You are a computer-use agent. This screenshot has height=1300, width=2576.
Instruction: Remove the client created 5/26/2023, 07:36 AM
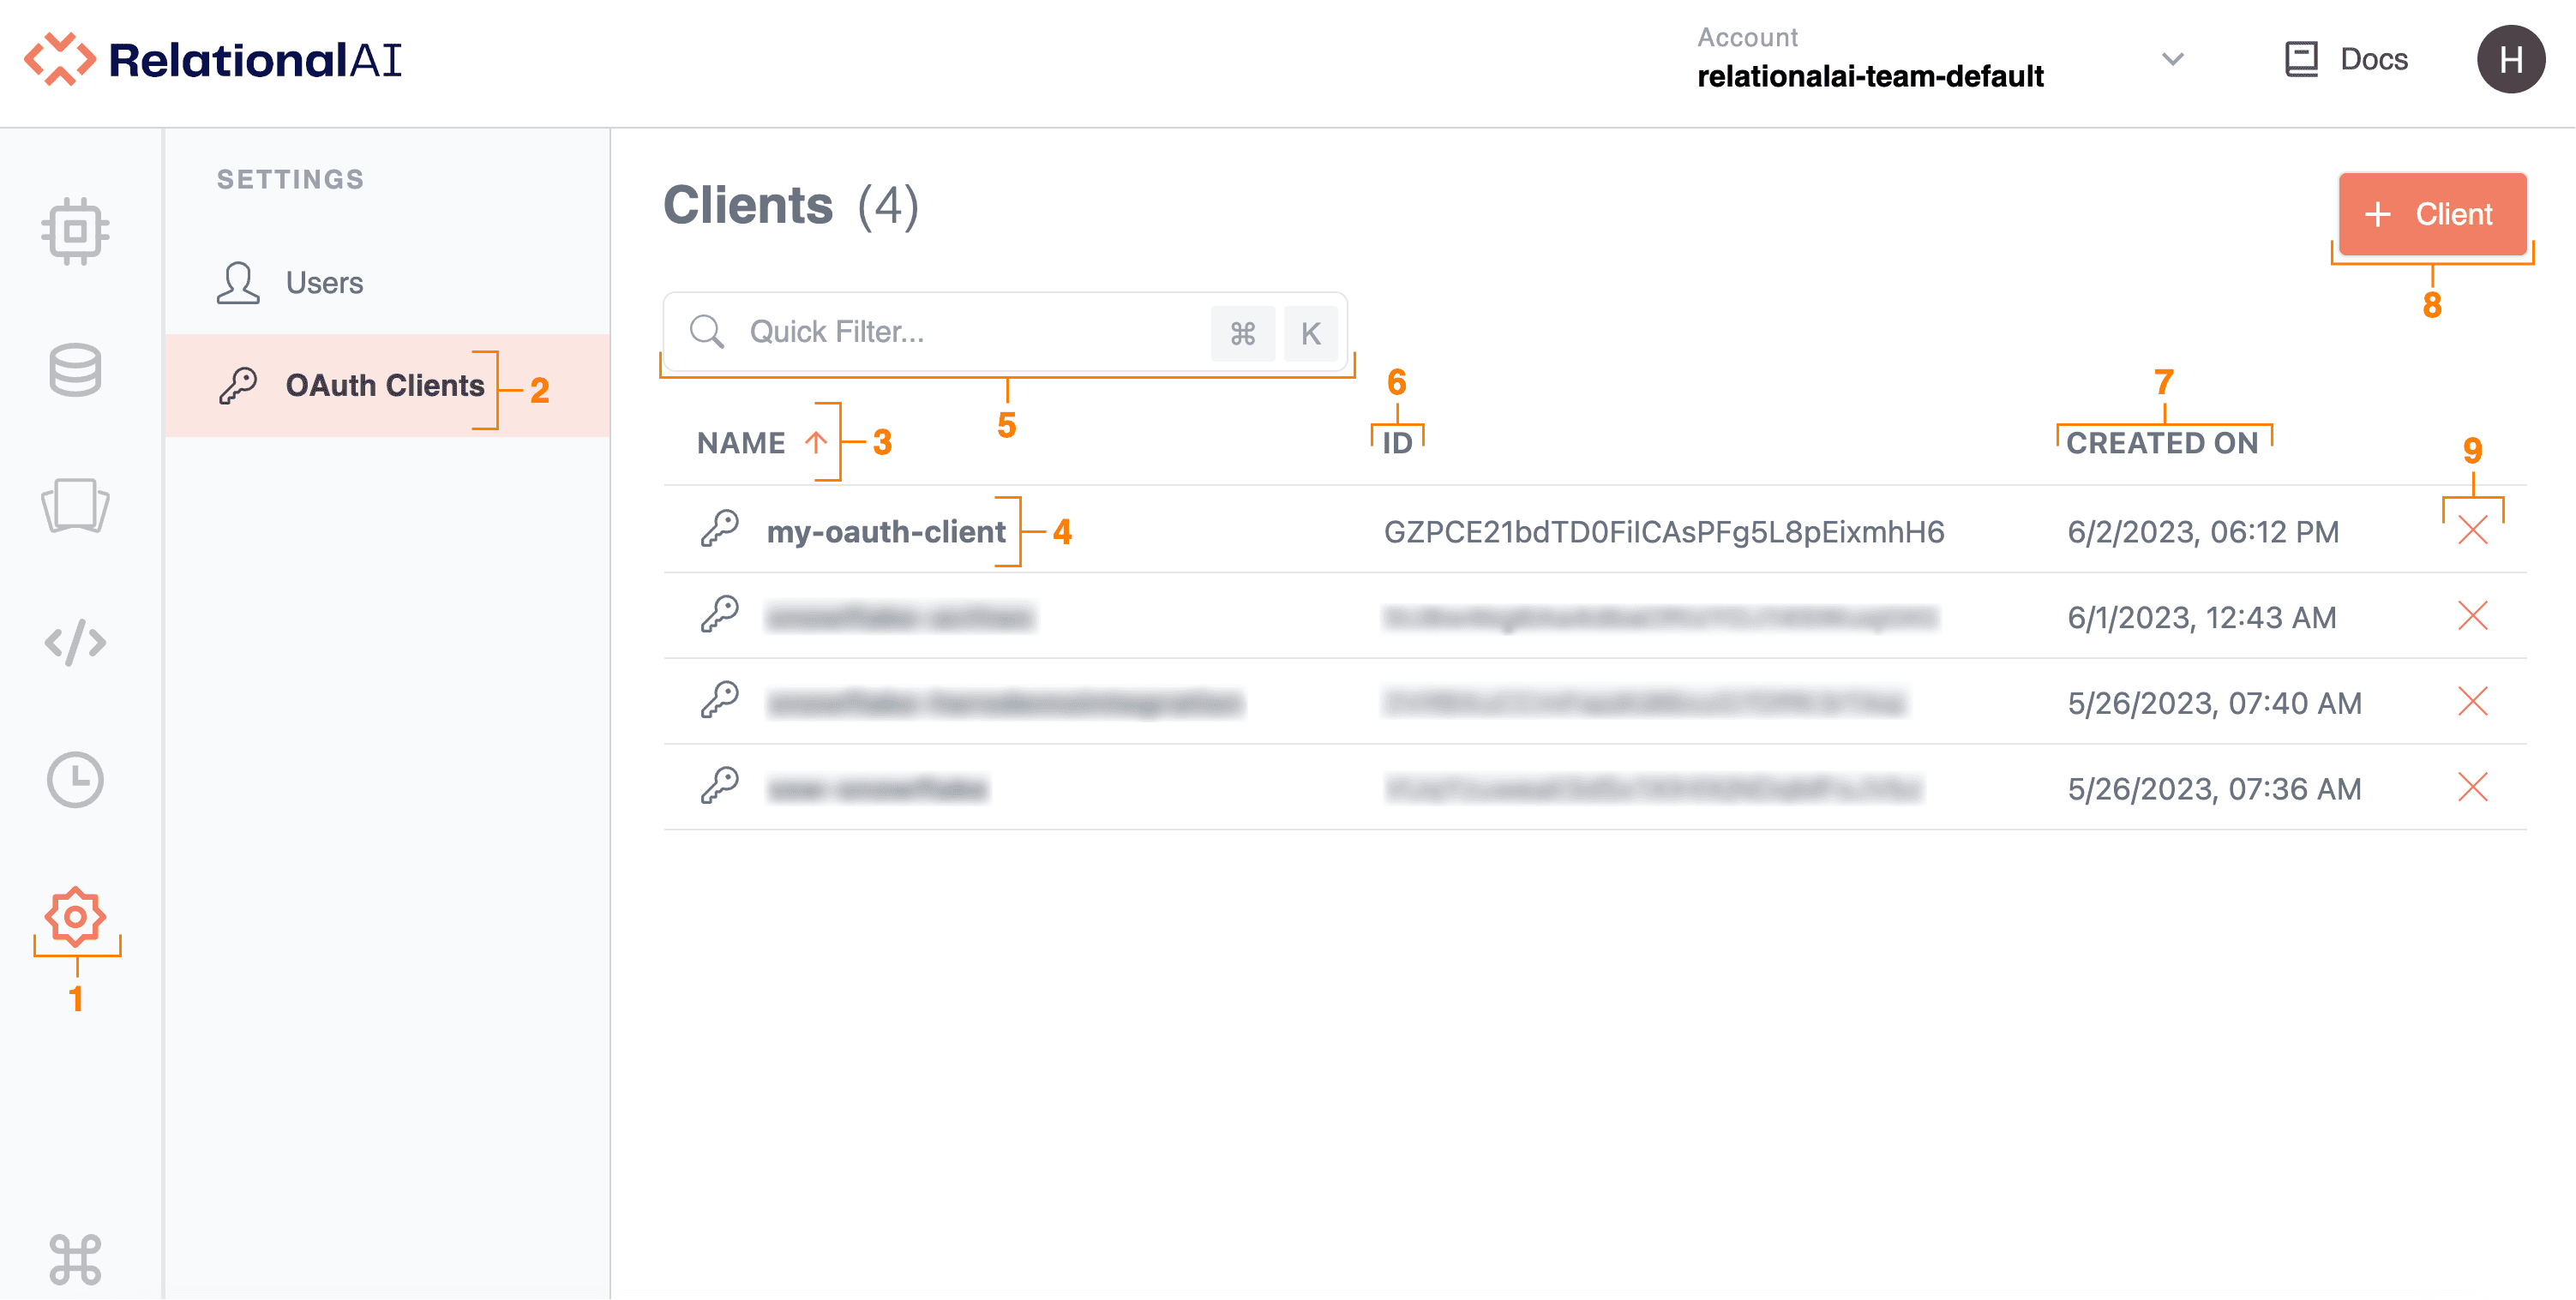click(x=2472, y=788)
